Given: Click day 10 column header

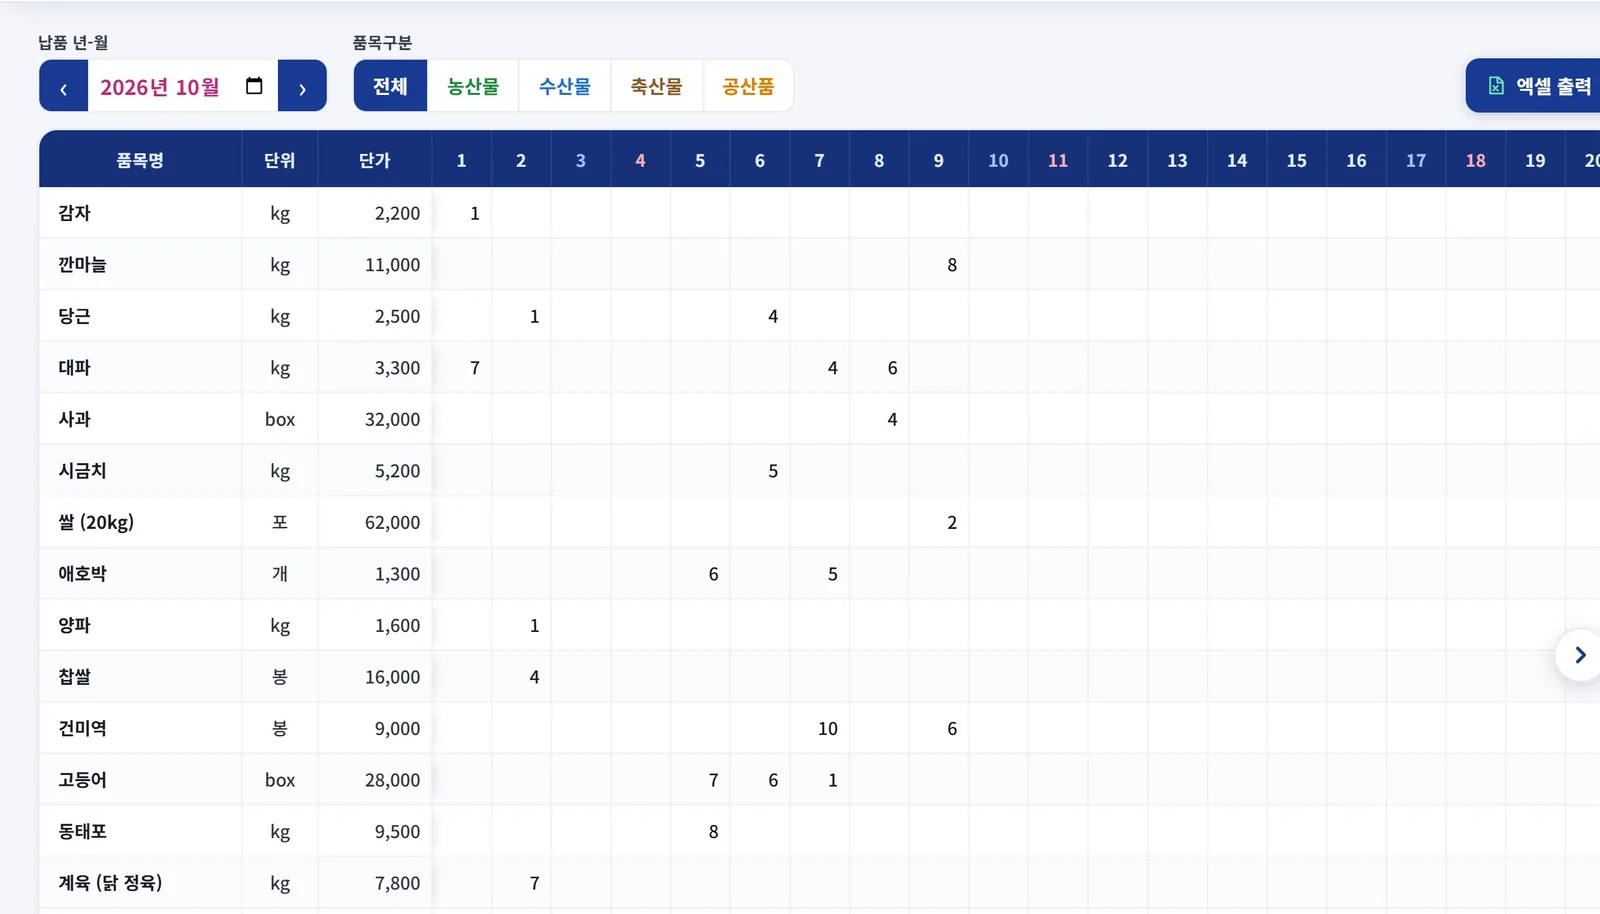Looking at the screenshot, I should click(998, 160).
